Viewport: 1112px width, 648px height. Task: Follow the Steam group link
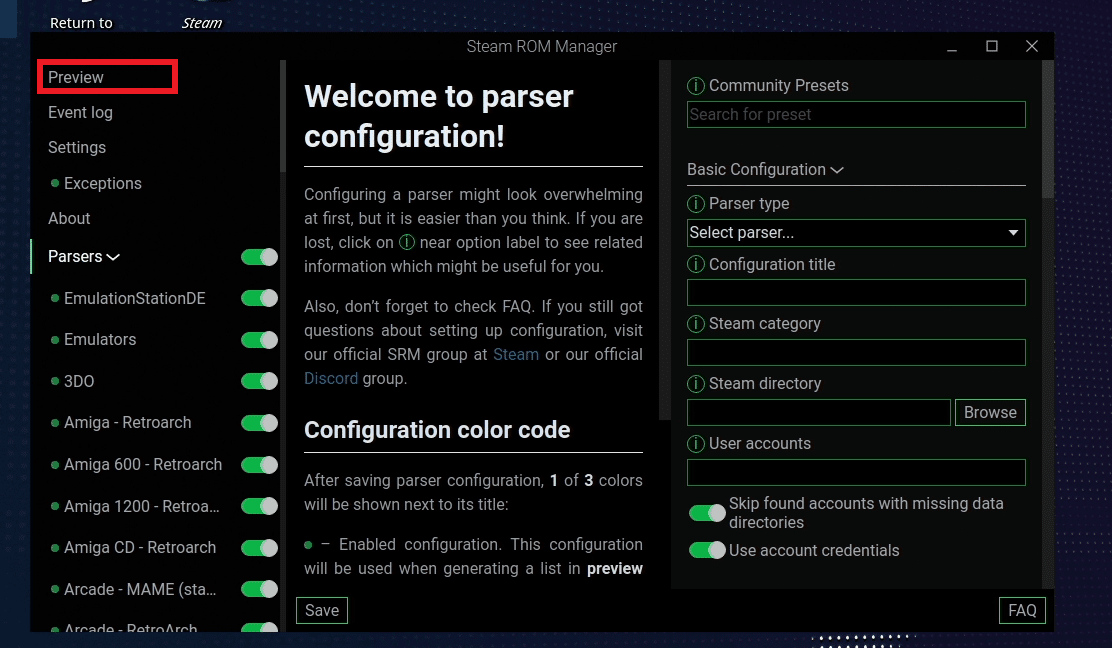coord(516,354)
